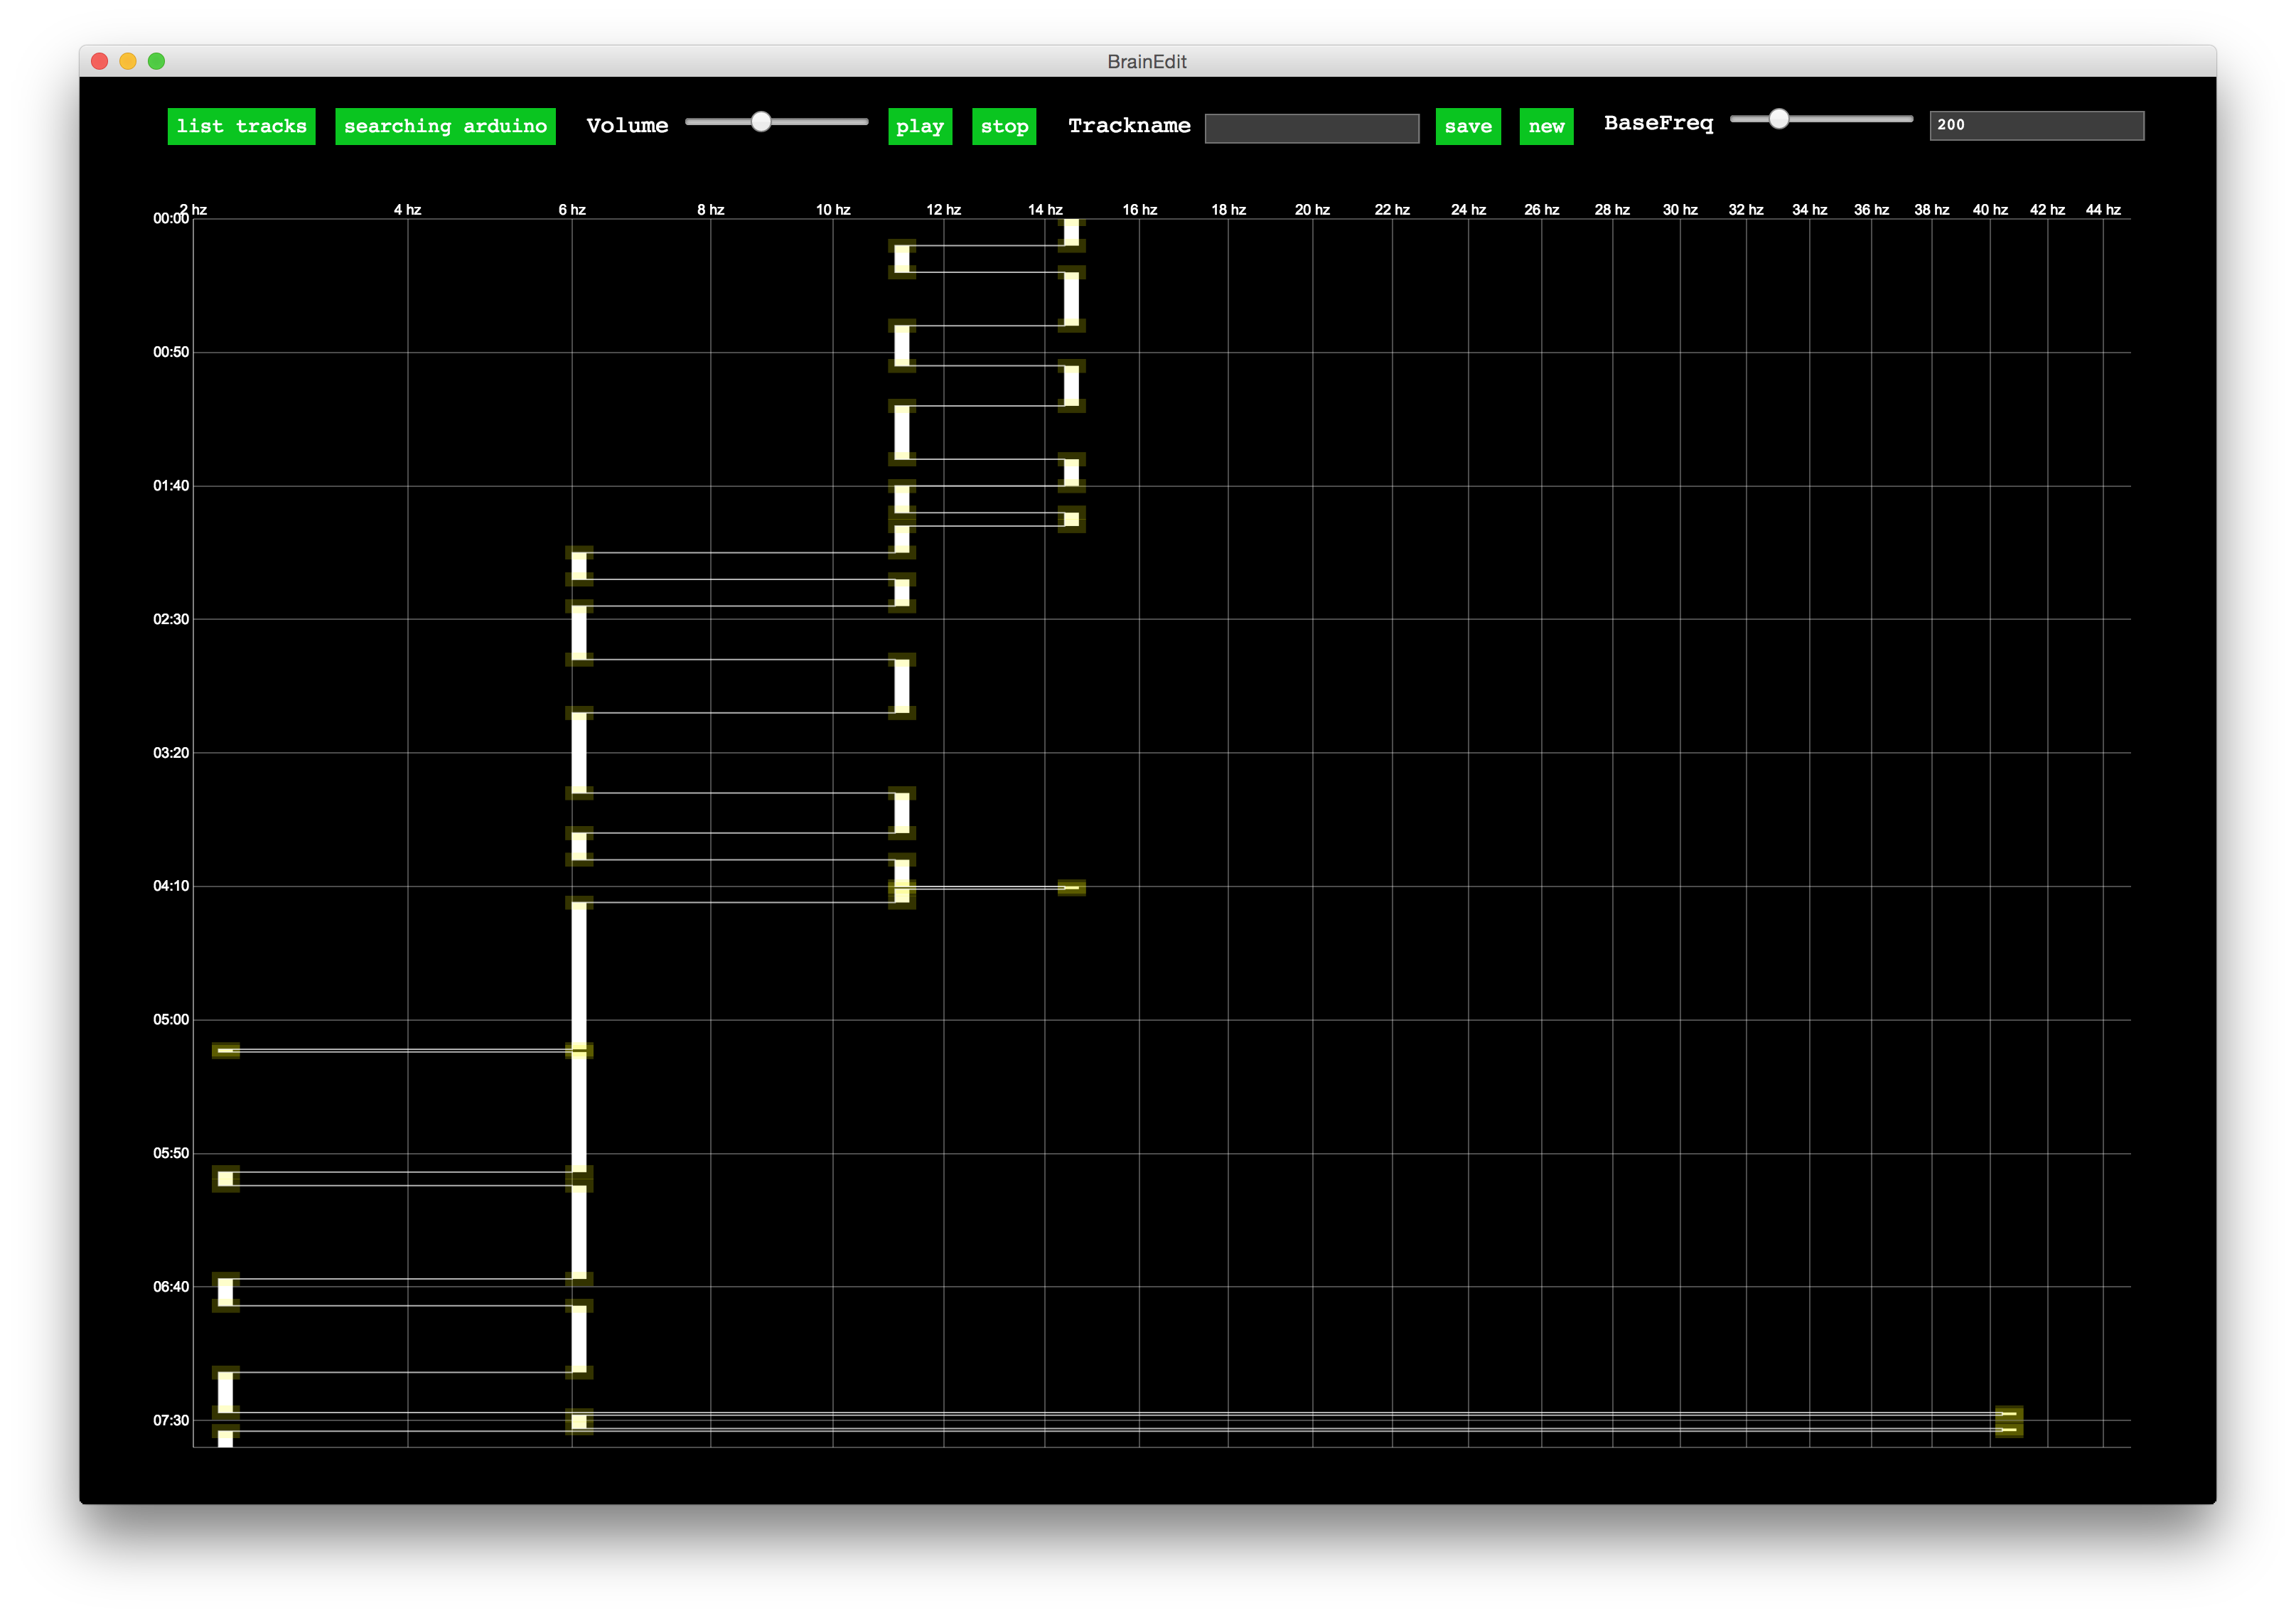Image resolution: width=2296 pixels, height=1618 pixels.
Task: Select the 2 hz node just below 05:50
Action: coord(226,1178)
